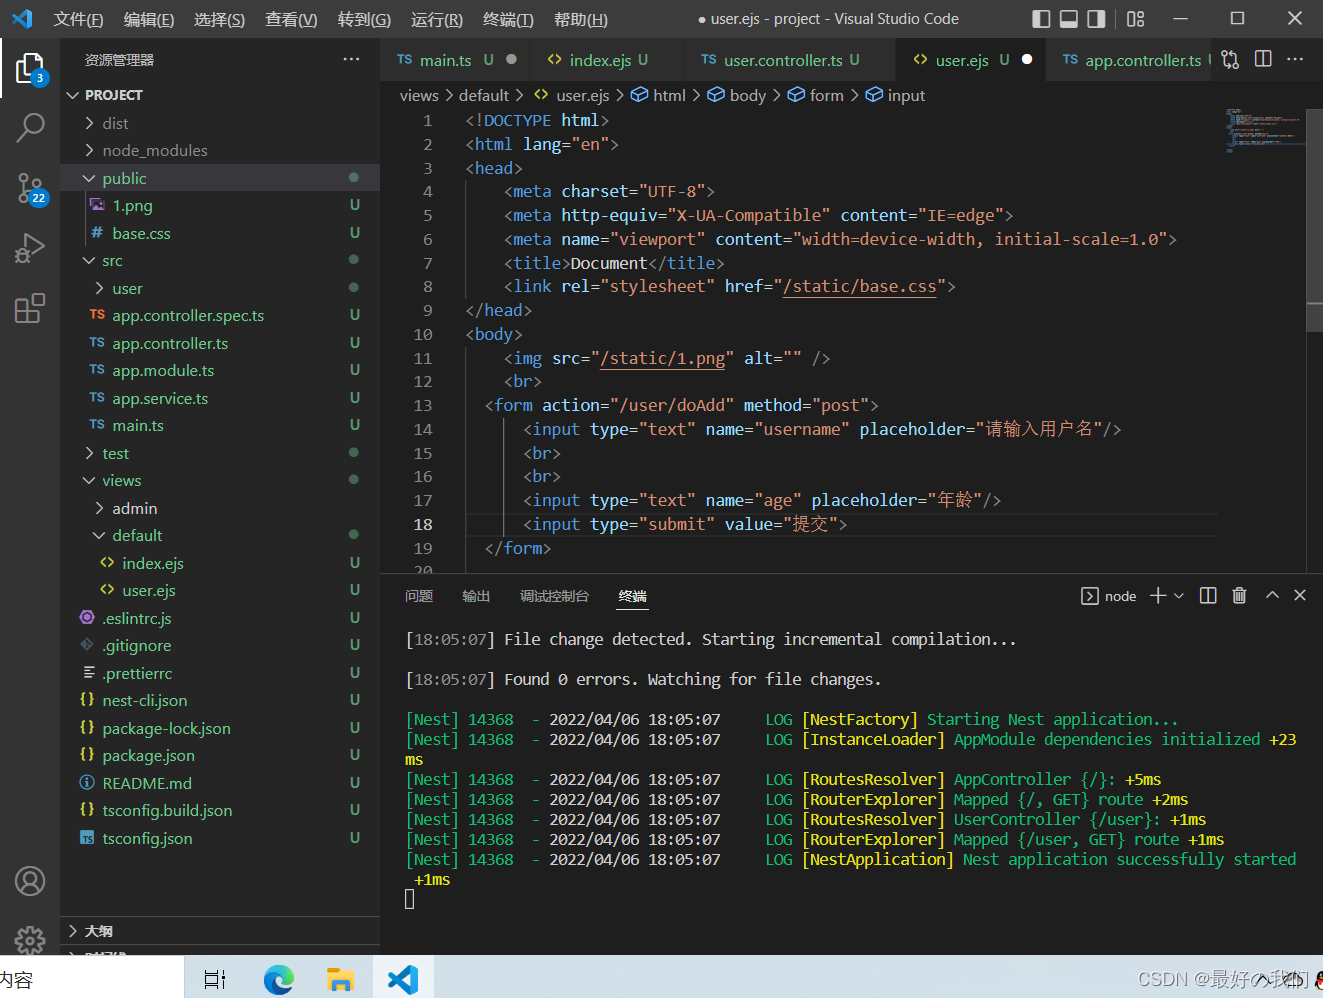Toggle primary sidebar layout icon
The height and width of the screenshot is (998, 1323).
[x=1041, y=19]
